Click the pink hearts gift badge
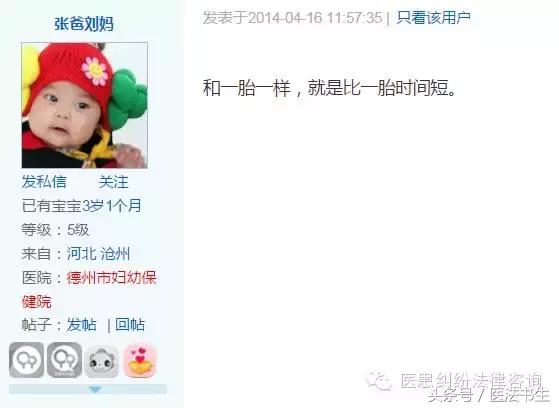The image size is (559, 408). pos(140,361)
